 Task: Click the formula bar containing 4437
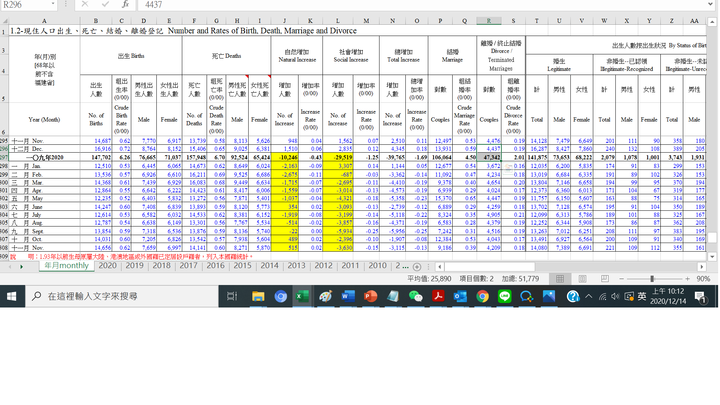[422, 5]
